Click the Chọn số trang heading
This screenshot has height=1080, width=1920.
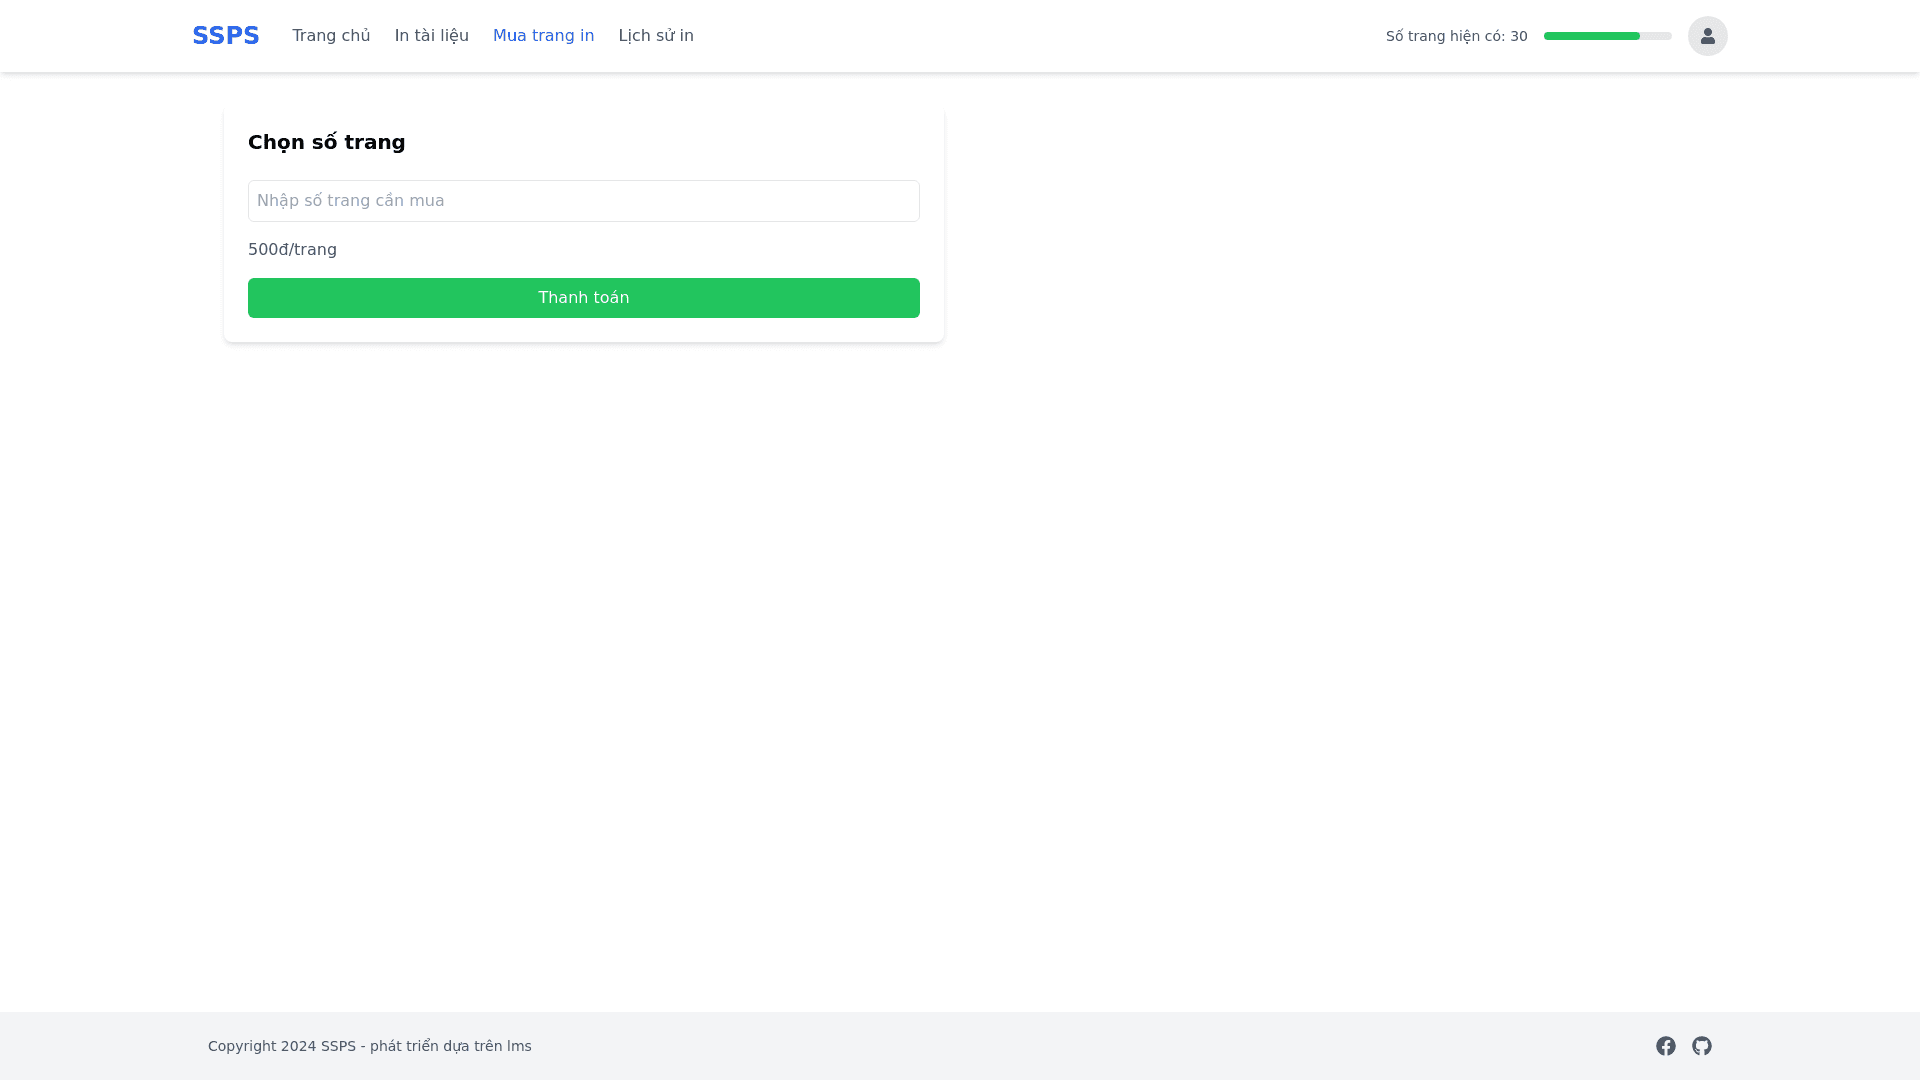tap(326, 142)
